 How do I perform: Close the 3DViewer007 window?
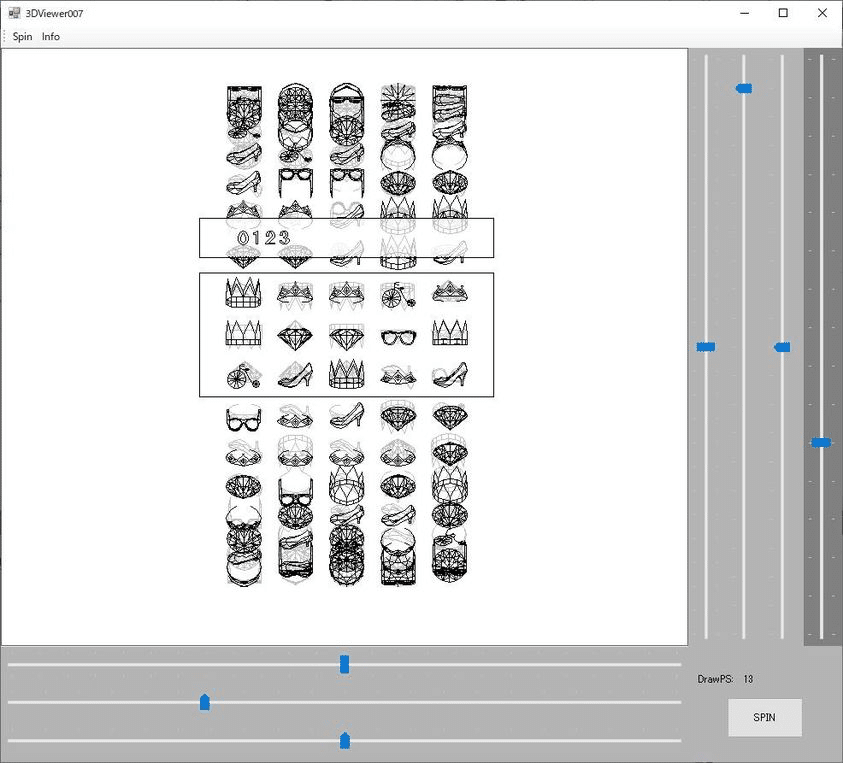pyautogui.click(x=823, y=13)
